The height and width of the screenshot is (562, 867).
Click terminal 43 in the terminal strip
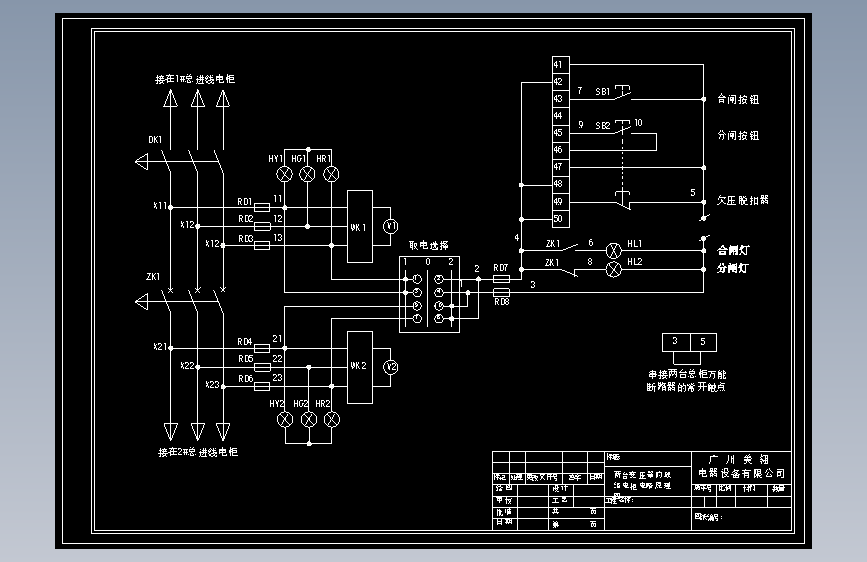(561, 99)
